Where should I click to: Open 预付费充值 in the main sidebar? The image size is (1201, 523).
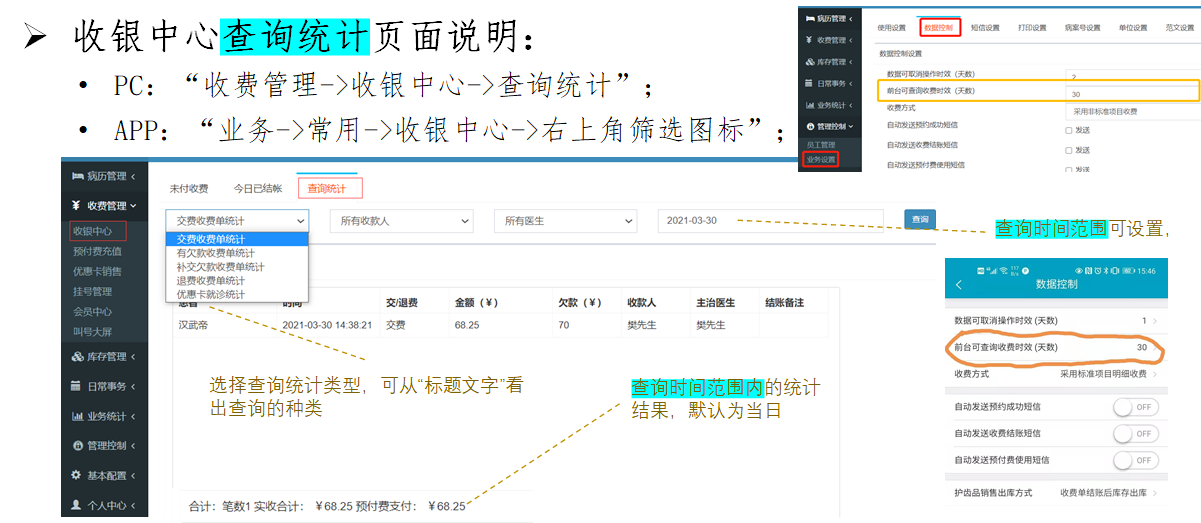(97, 251)
